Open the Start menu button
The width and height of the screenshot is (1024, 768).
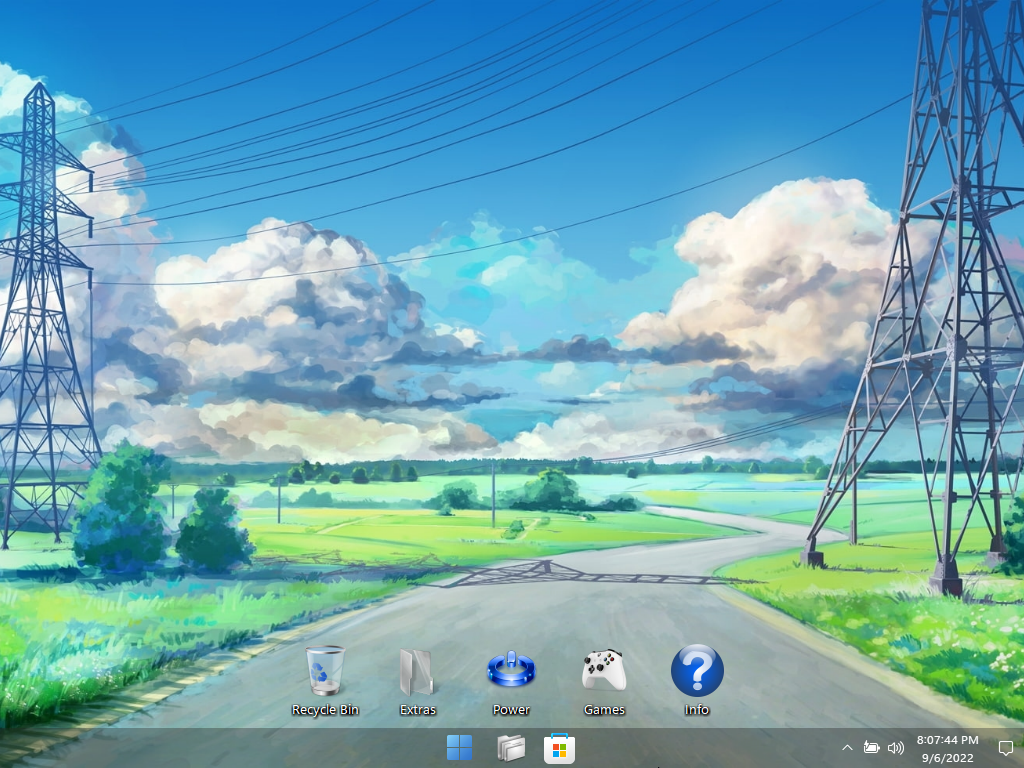tap(459, 748)
